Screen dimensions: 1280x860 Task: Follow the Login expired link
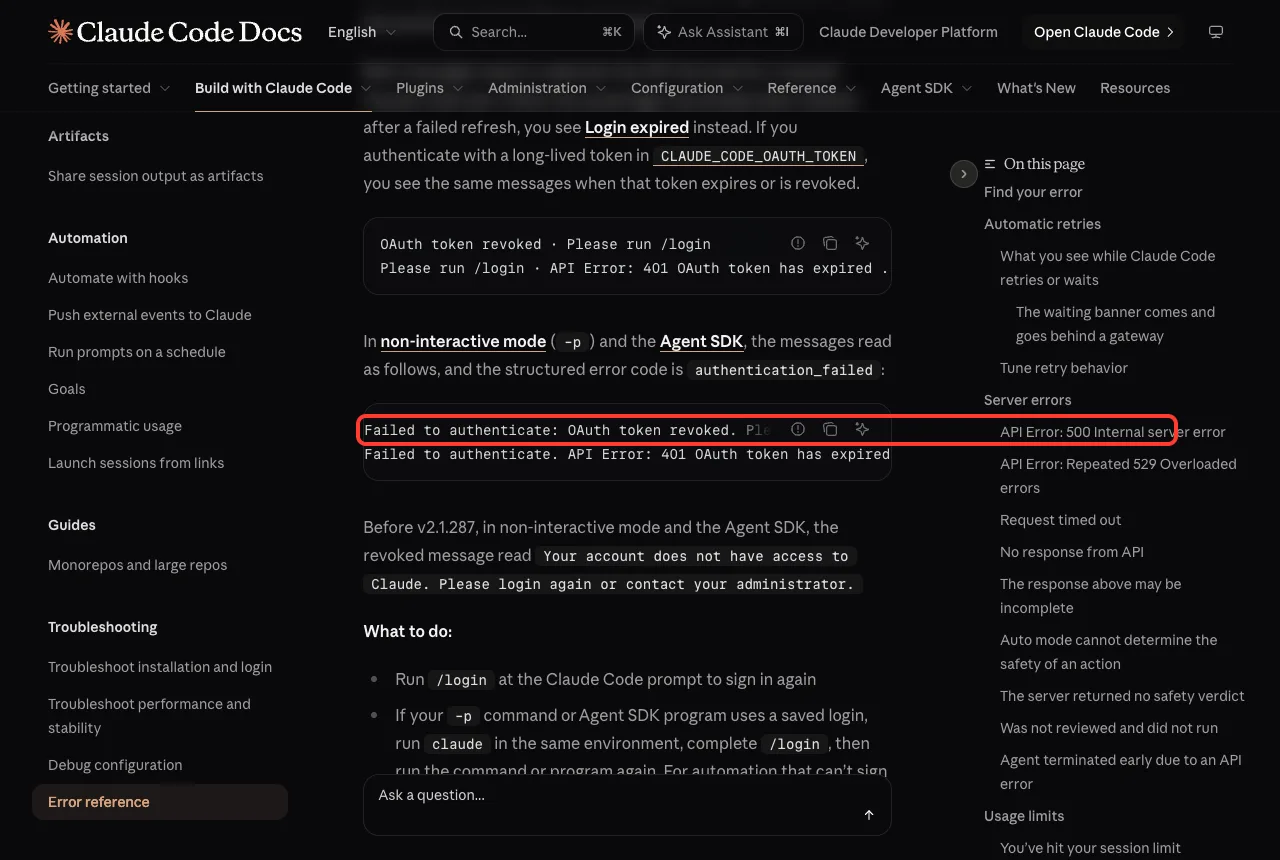(637, 127)
